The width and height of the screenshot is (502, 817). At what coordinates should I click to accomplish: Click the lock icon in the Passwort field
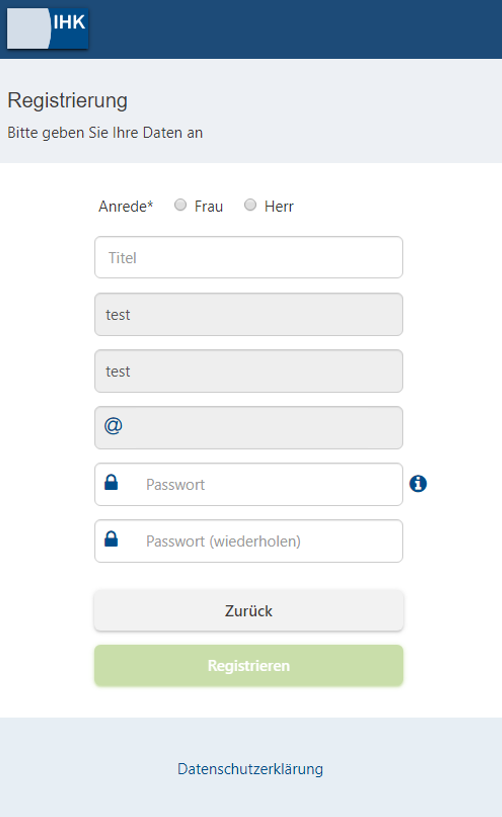coord(111,482)
